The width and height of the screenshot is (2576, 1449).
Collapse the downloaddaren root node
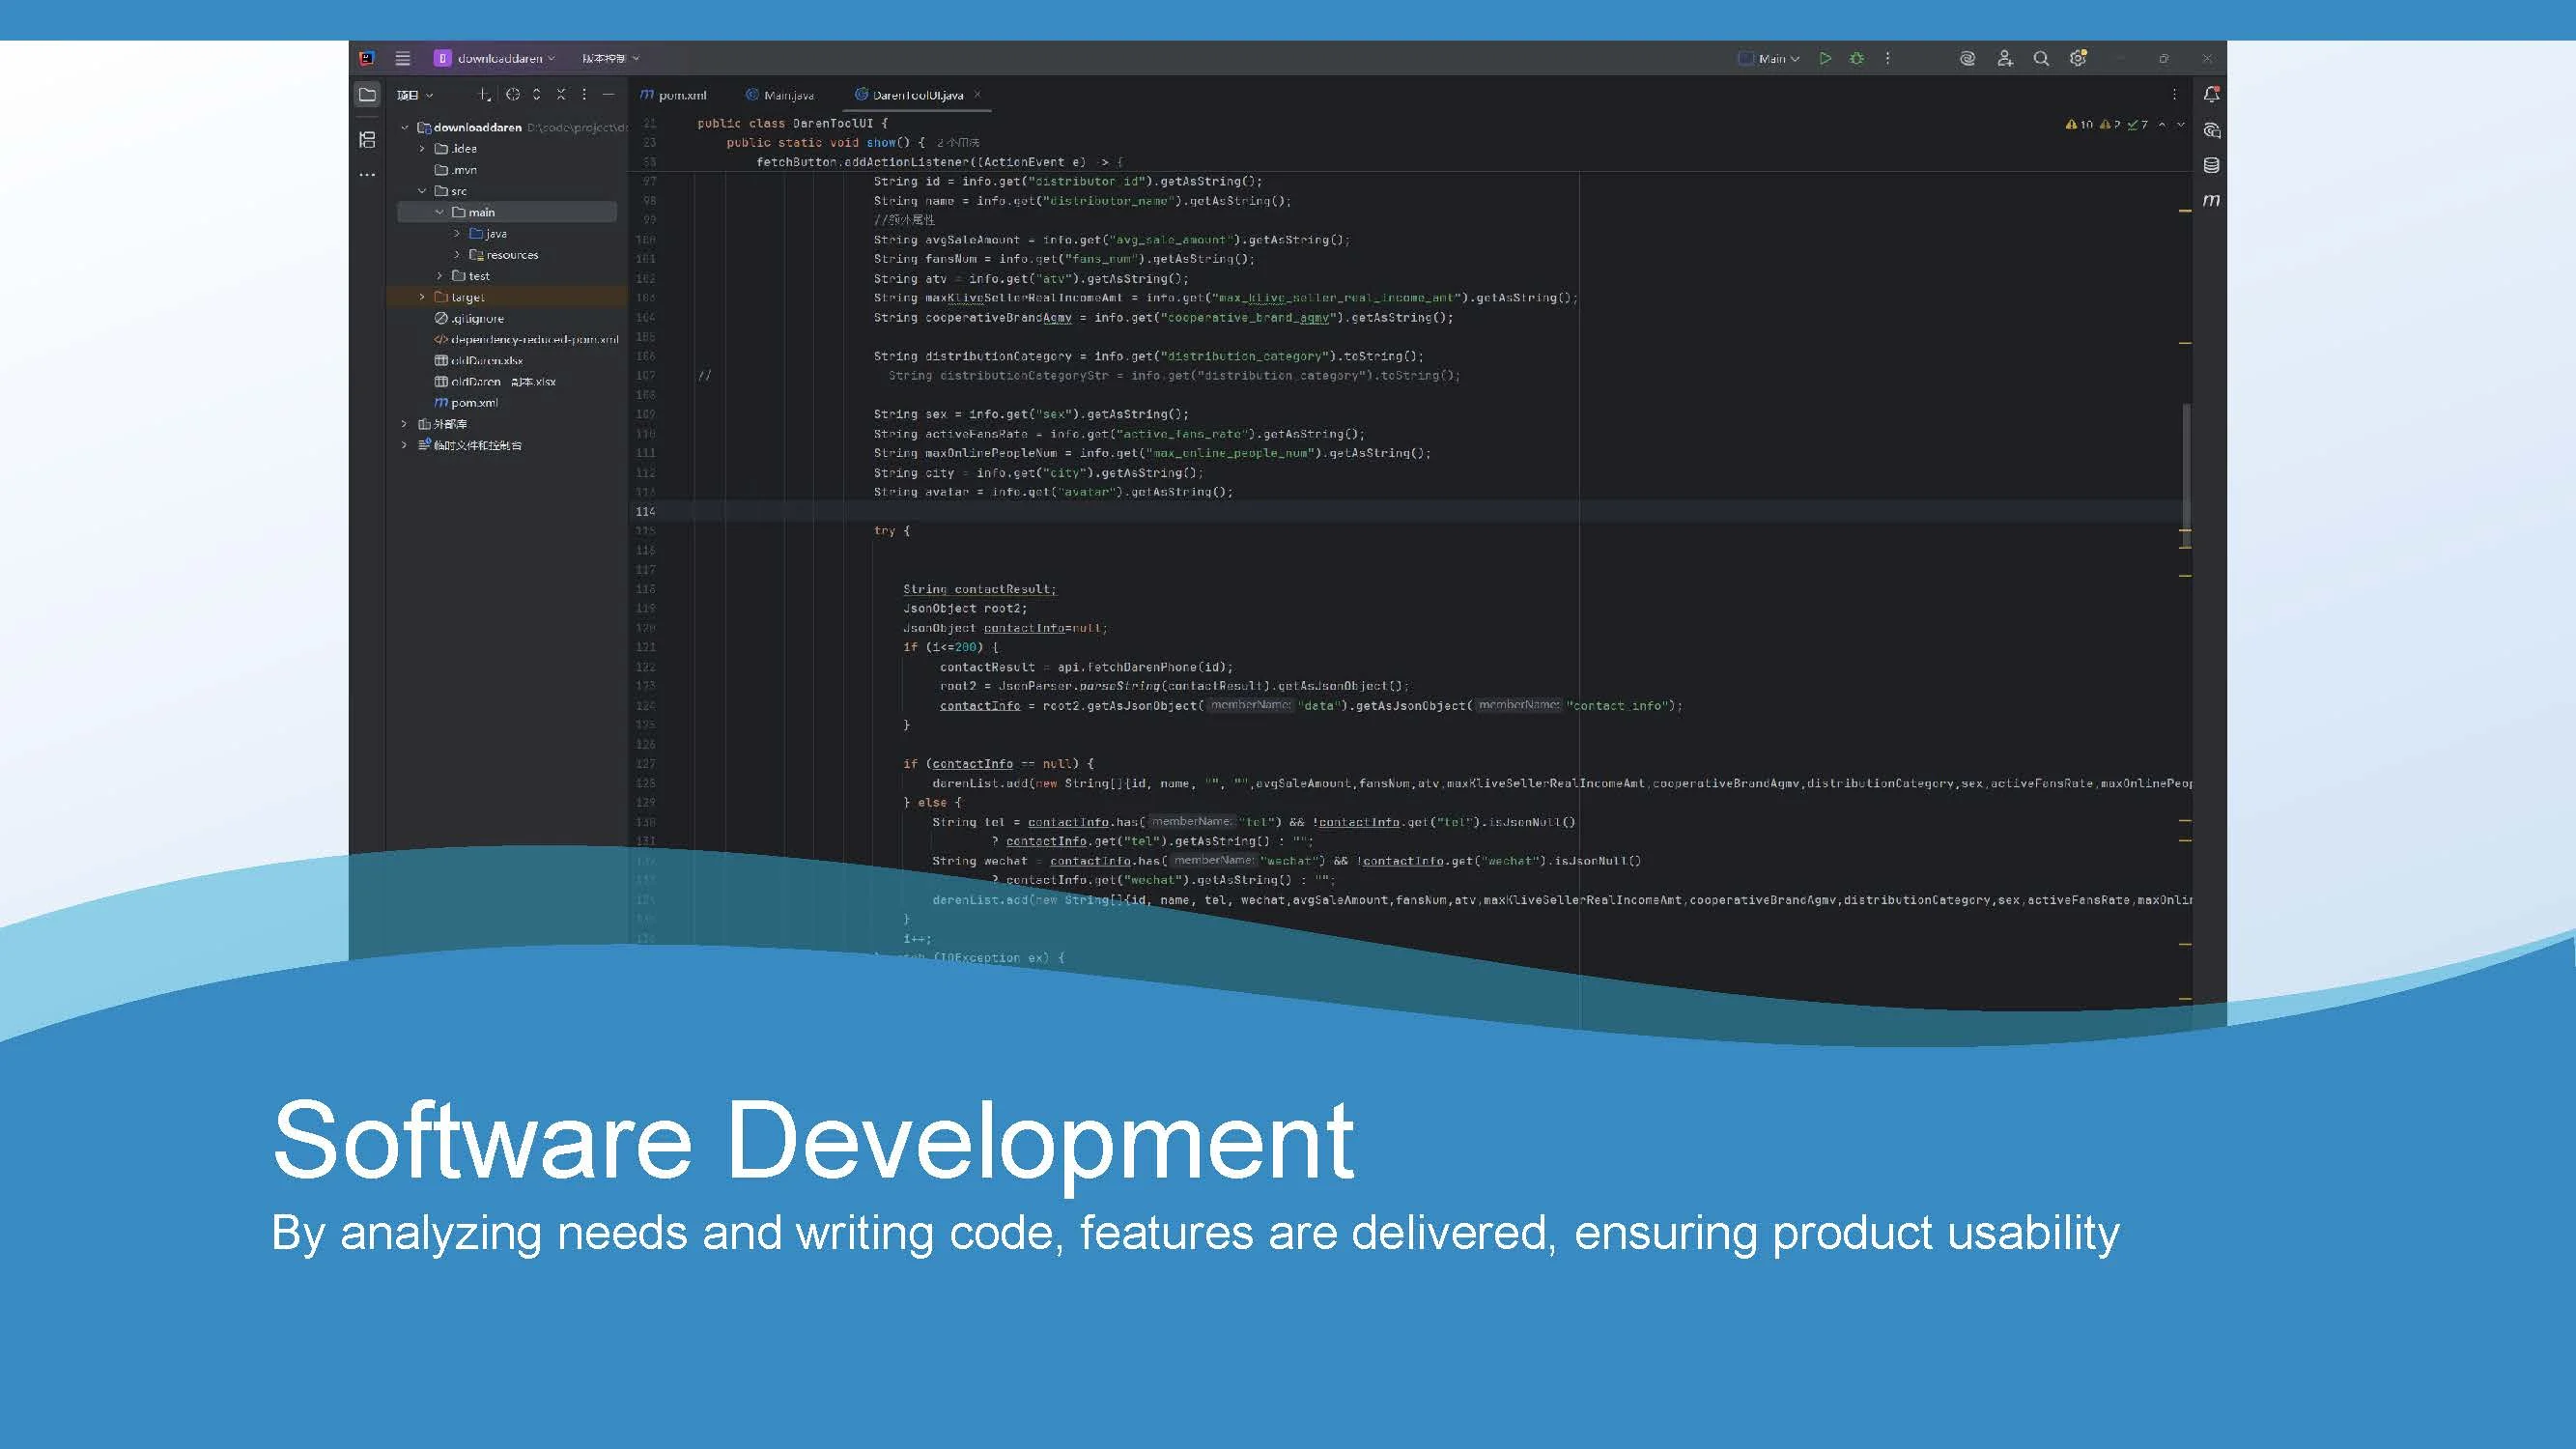[x=405, y=127]
